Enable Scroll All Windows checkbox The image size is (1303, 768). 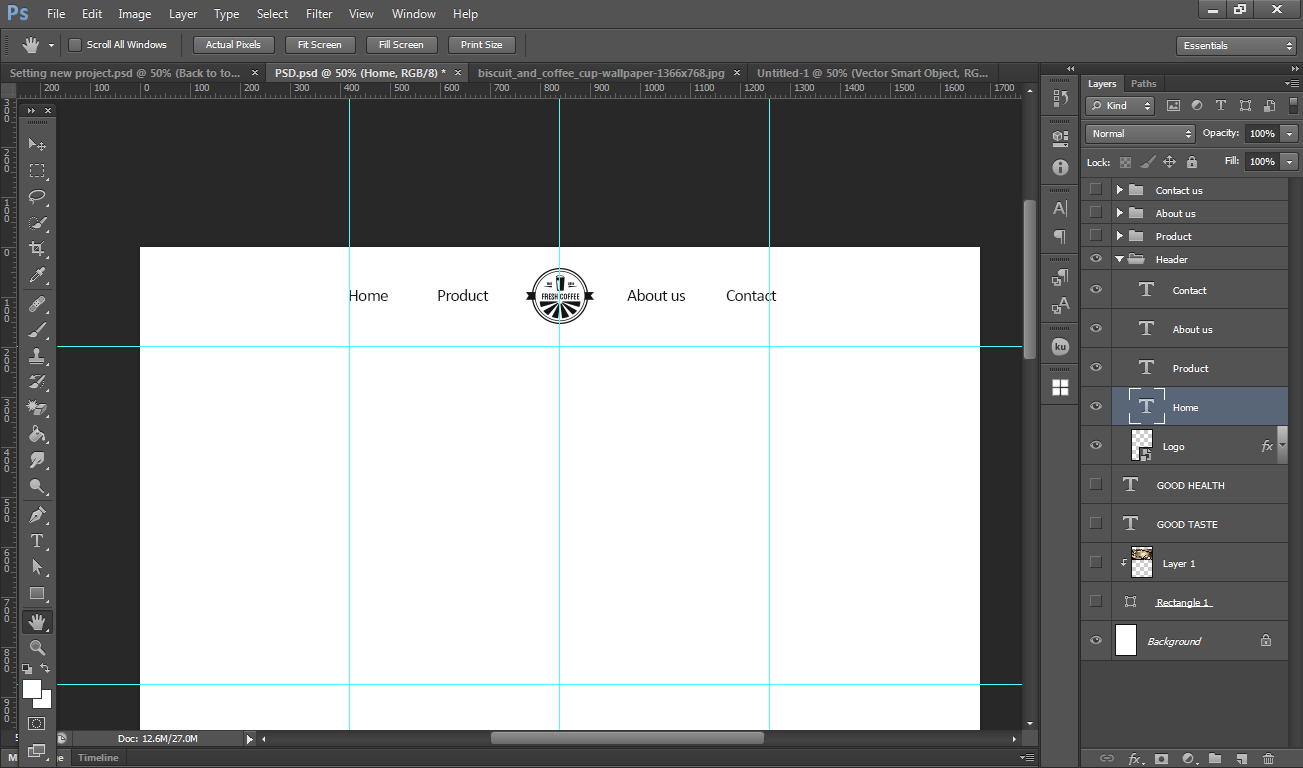point(74,45)
